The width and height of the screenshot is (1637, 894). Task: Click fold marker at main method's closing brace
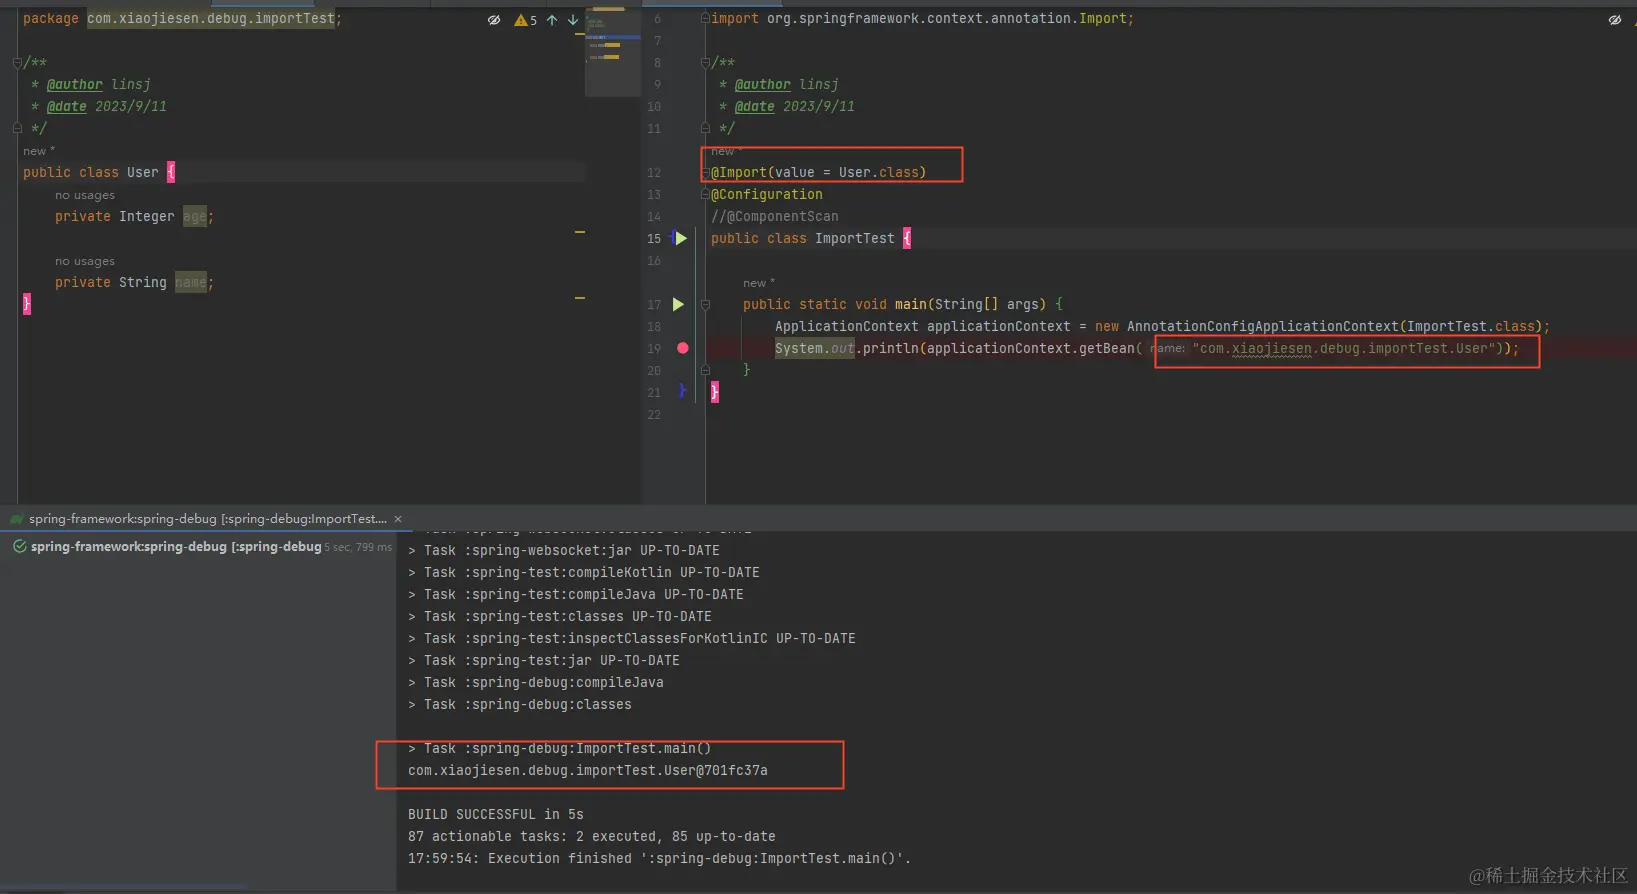(705, 370)
